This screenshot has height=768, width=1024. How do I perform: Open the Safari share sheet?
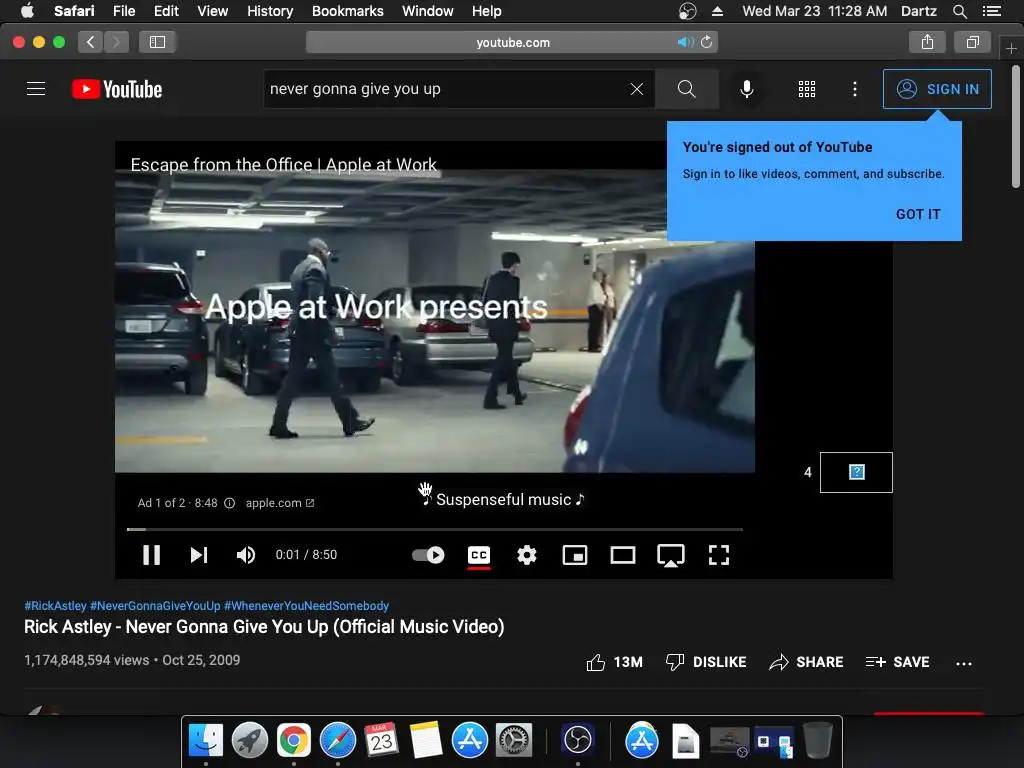click(x=927, y=42)
